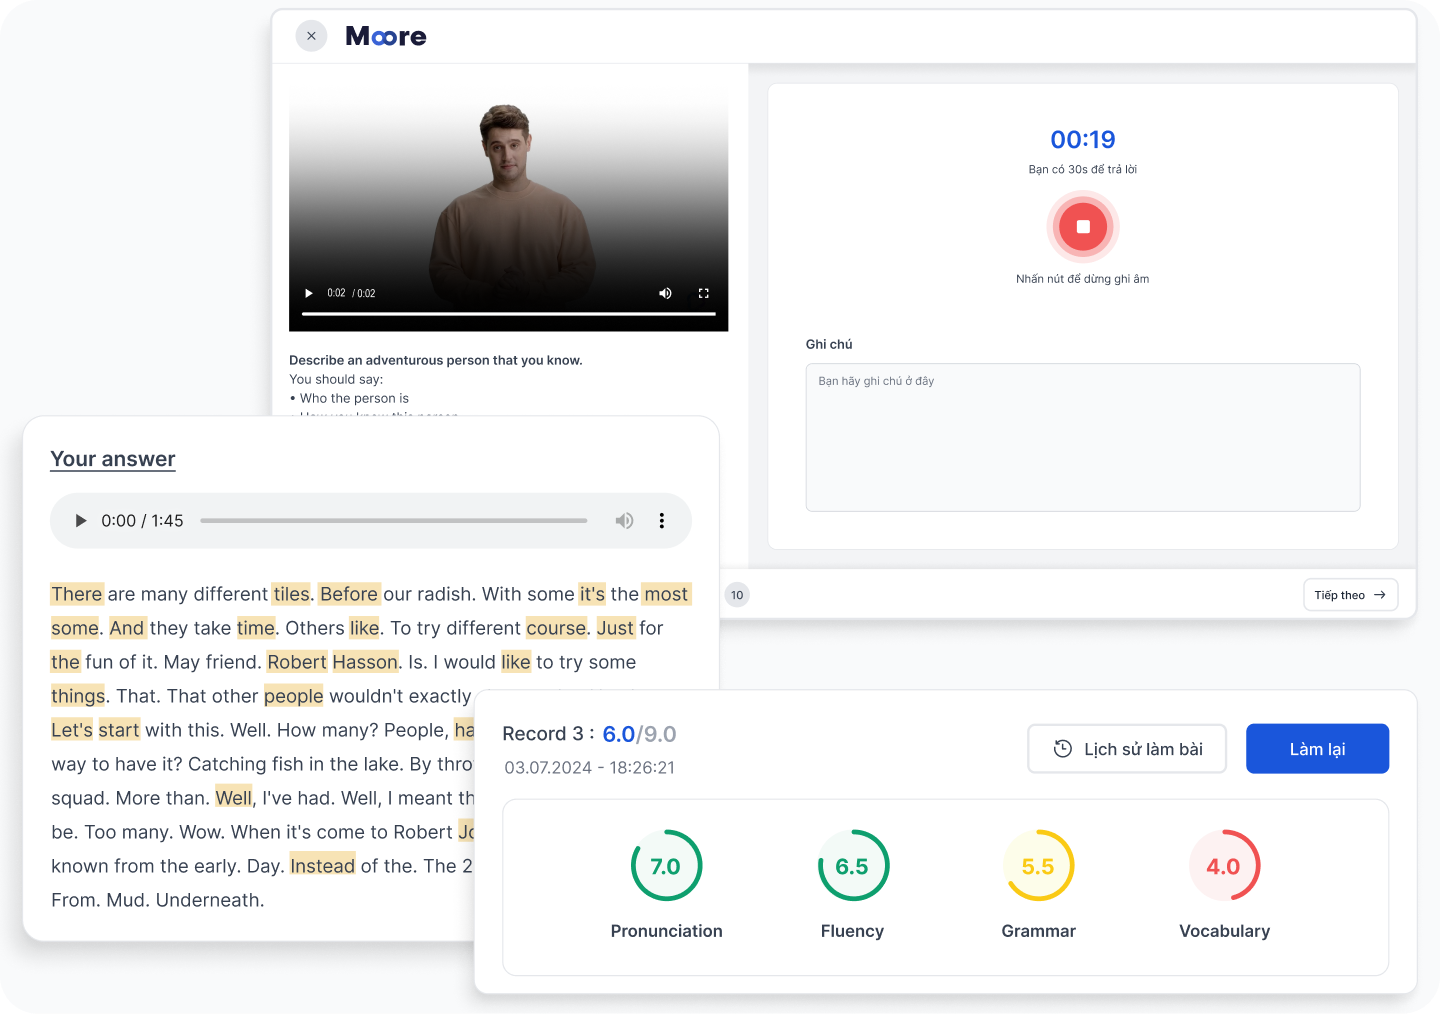Select the Grammar 5.5 score circle

click(x=1038, y=866)
